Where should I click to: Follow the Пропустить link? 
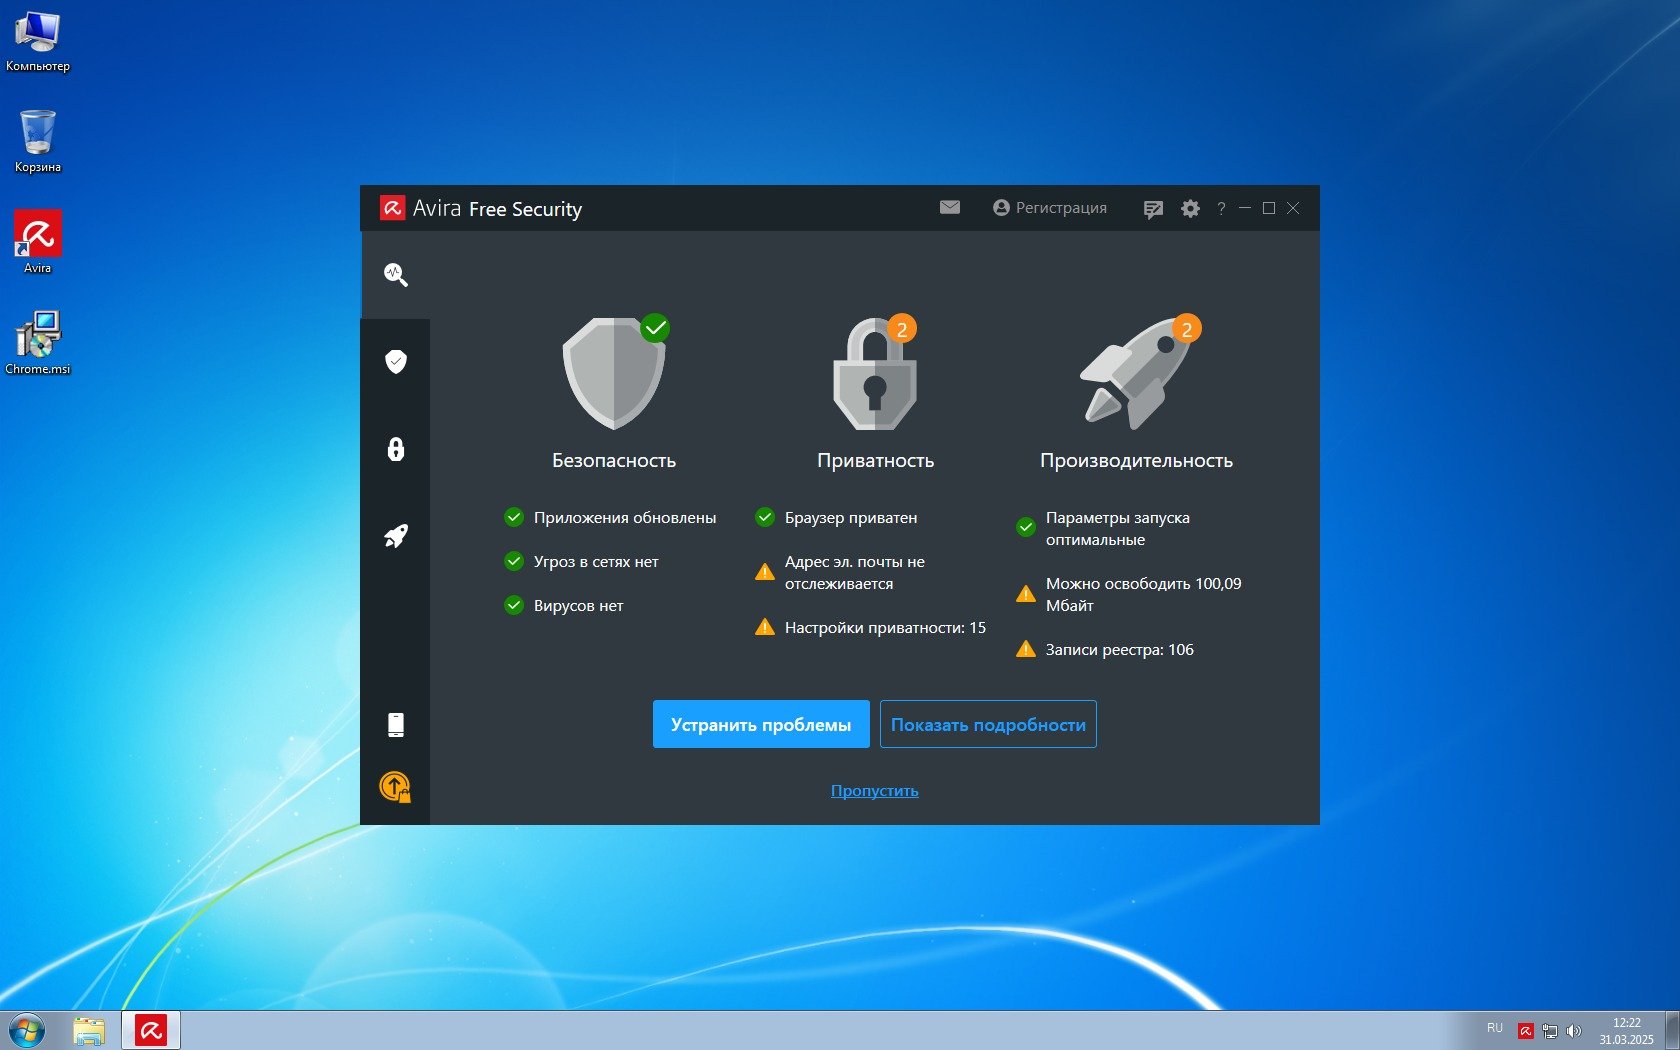(874, 791)
